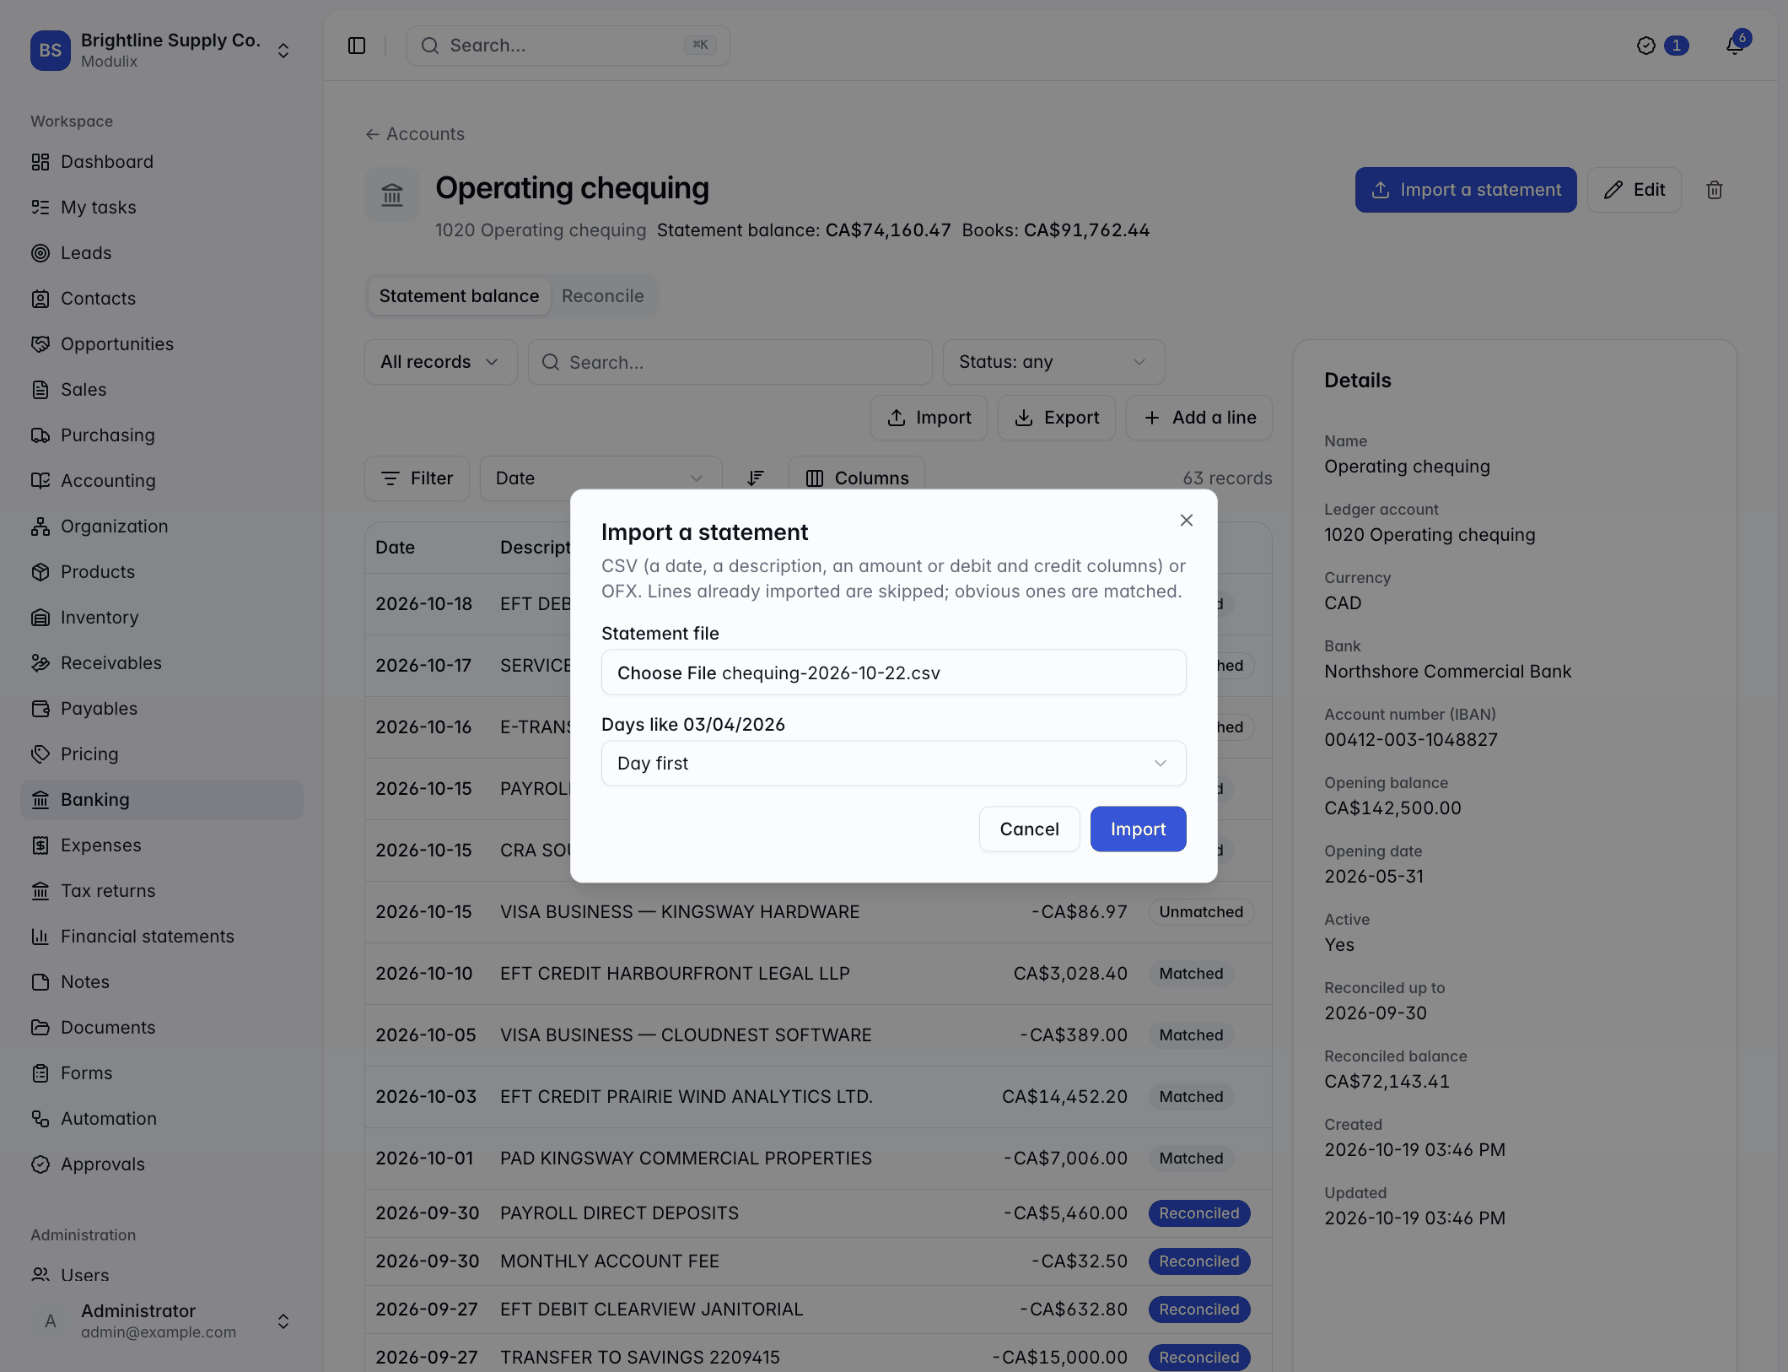Open the tasks check-circle indicator
This screenshot has height=1372, width=1788.
click(x=1646, y=46)
